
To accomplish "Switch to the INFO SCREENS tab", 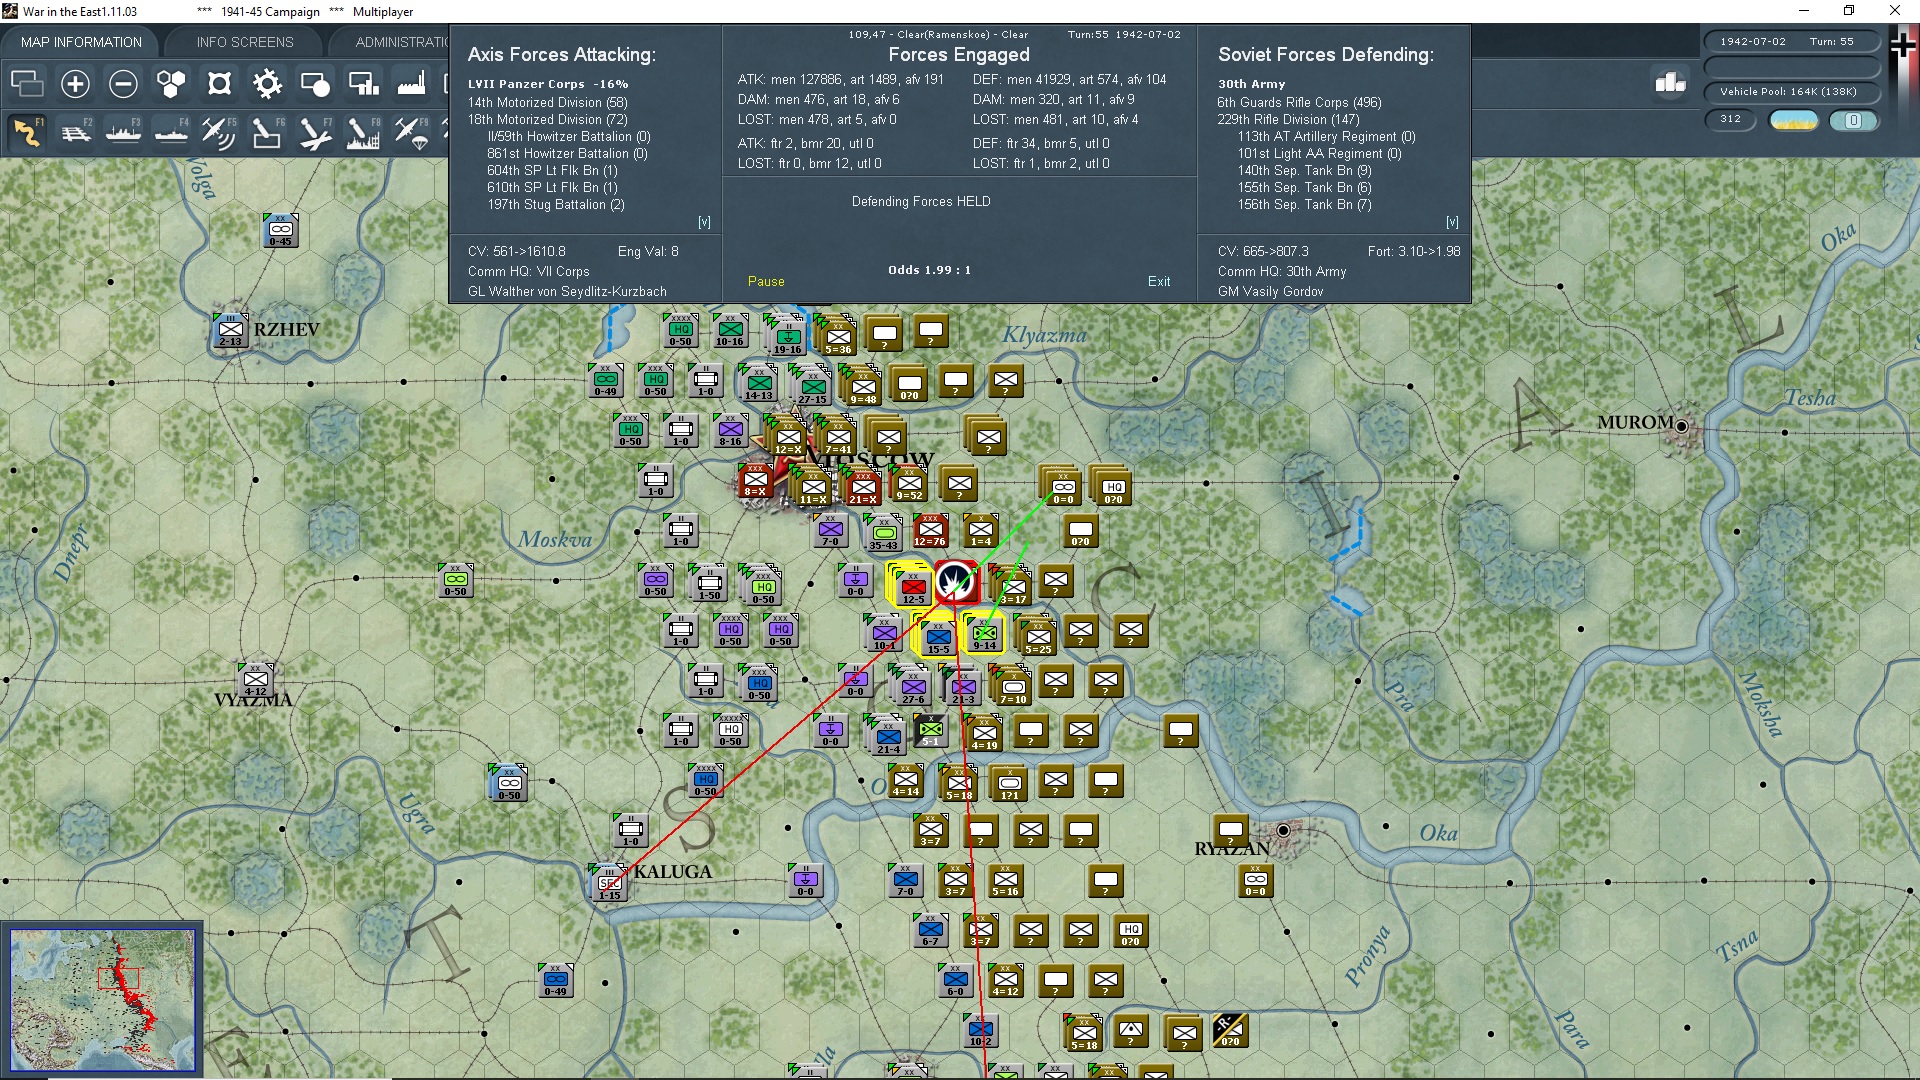I will [x=245, y=42].
